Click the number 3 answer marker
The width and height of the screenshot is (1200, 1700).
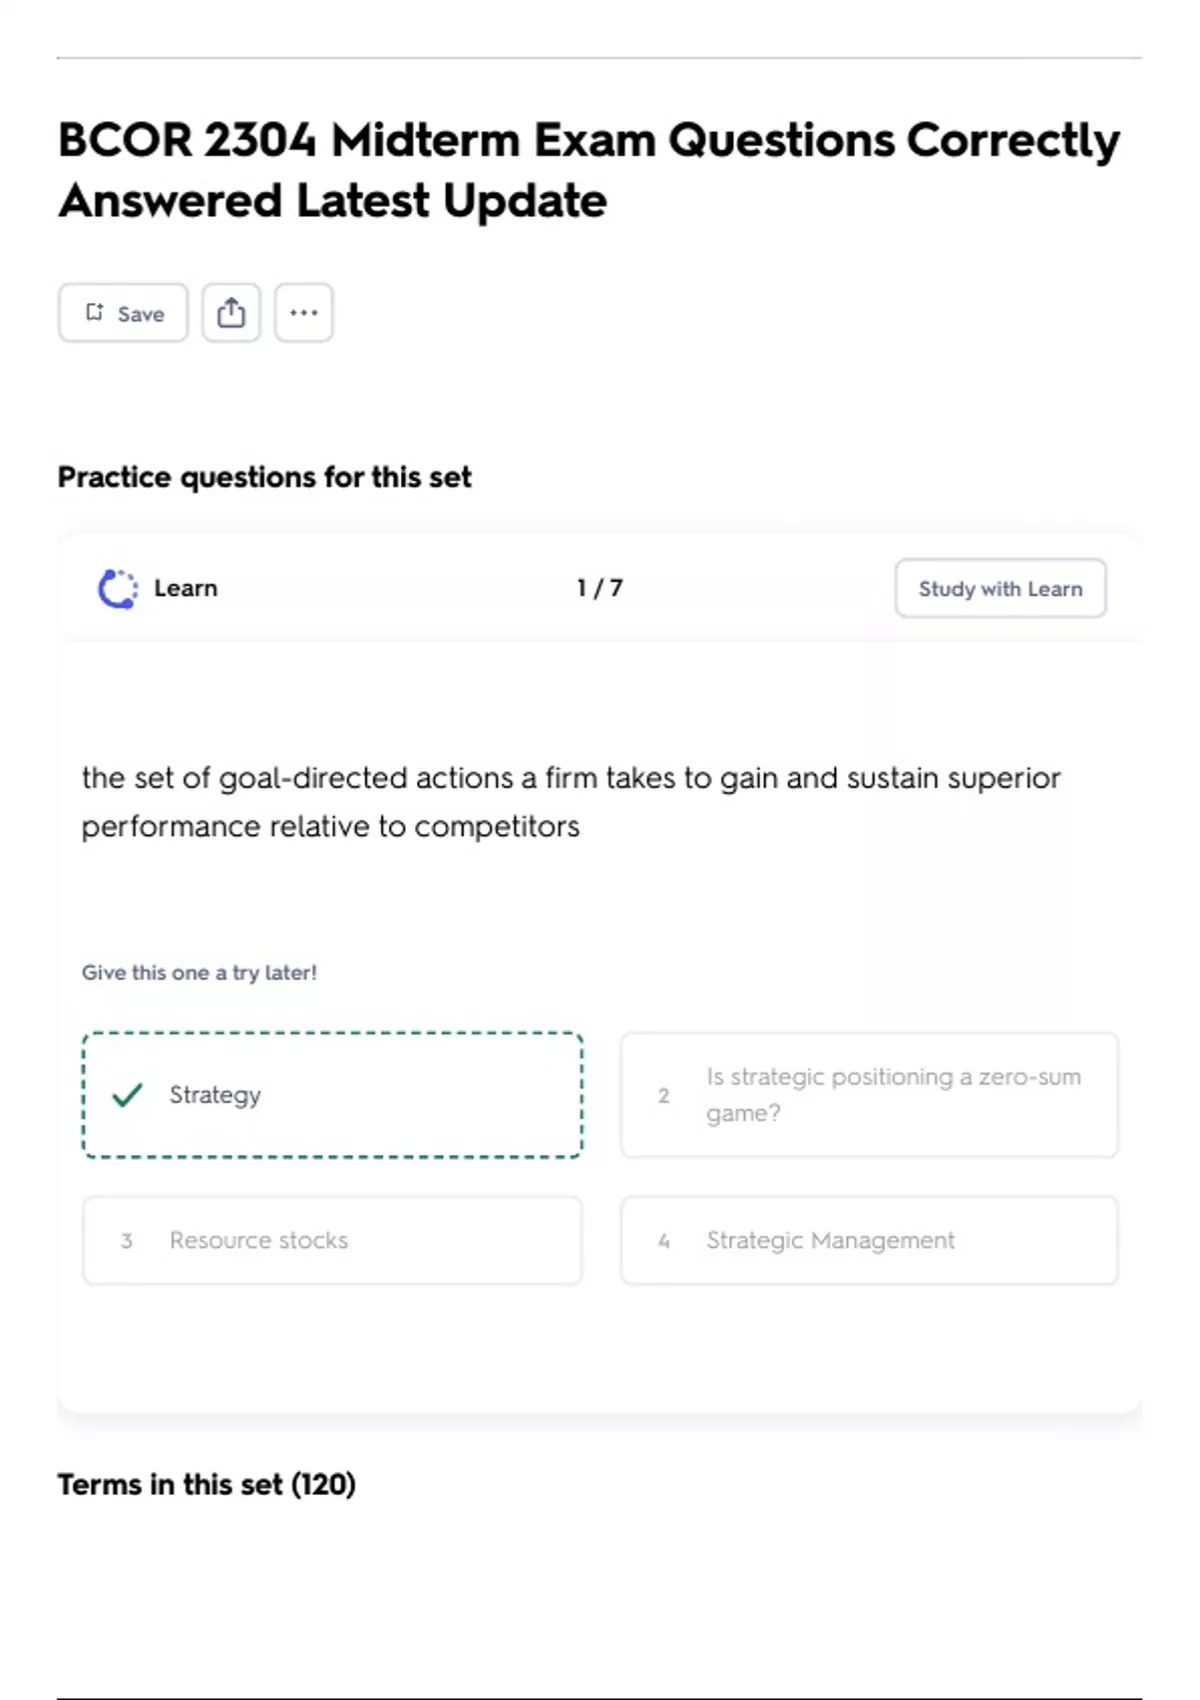(127, 1241)
